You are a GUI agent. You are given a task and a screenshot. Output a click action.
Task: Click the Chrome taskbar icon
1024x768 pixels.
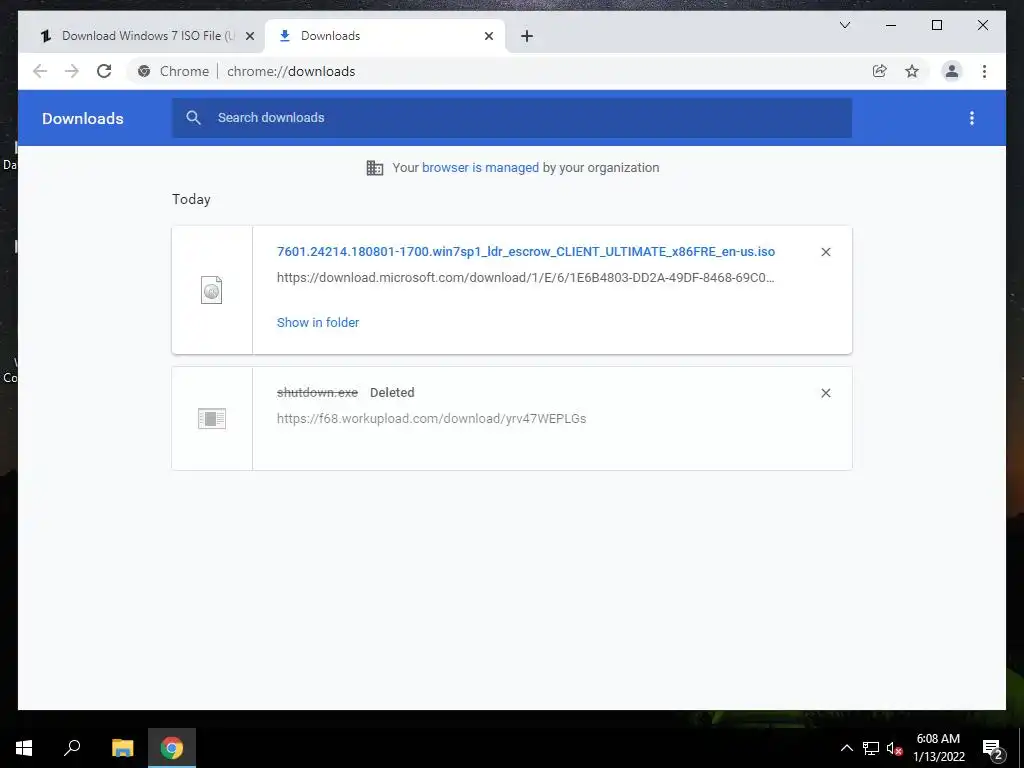(x=172, y=748)
